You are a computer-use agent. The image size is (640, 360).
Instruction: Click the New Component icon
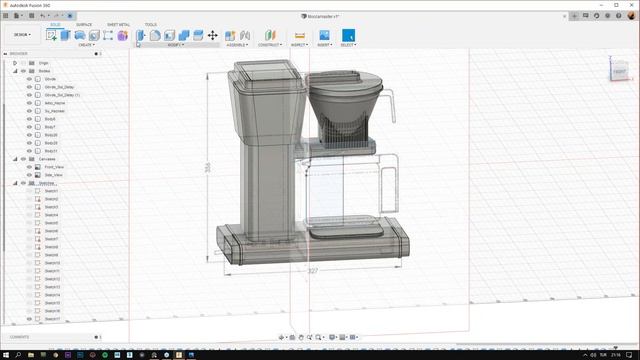tap(230, 36)
